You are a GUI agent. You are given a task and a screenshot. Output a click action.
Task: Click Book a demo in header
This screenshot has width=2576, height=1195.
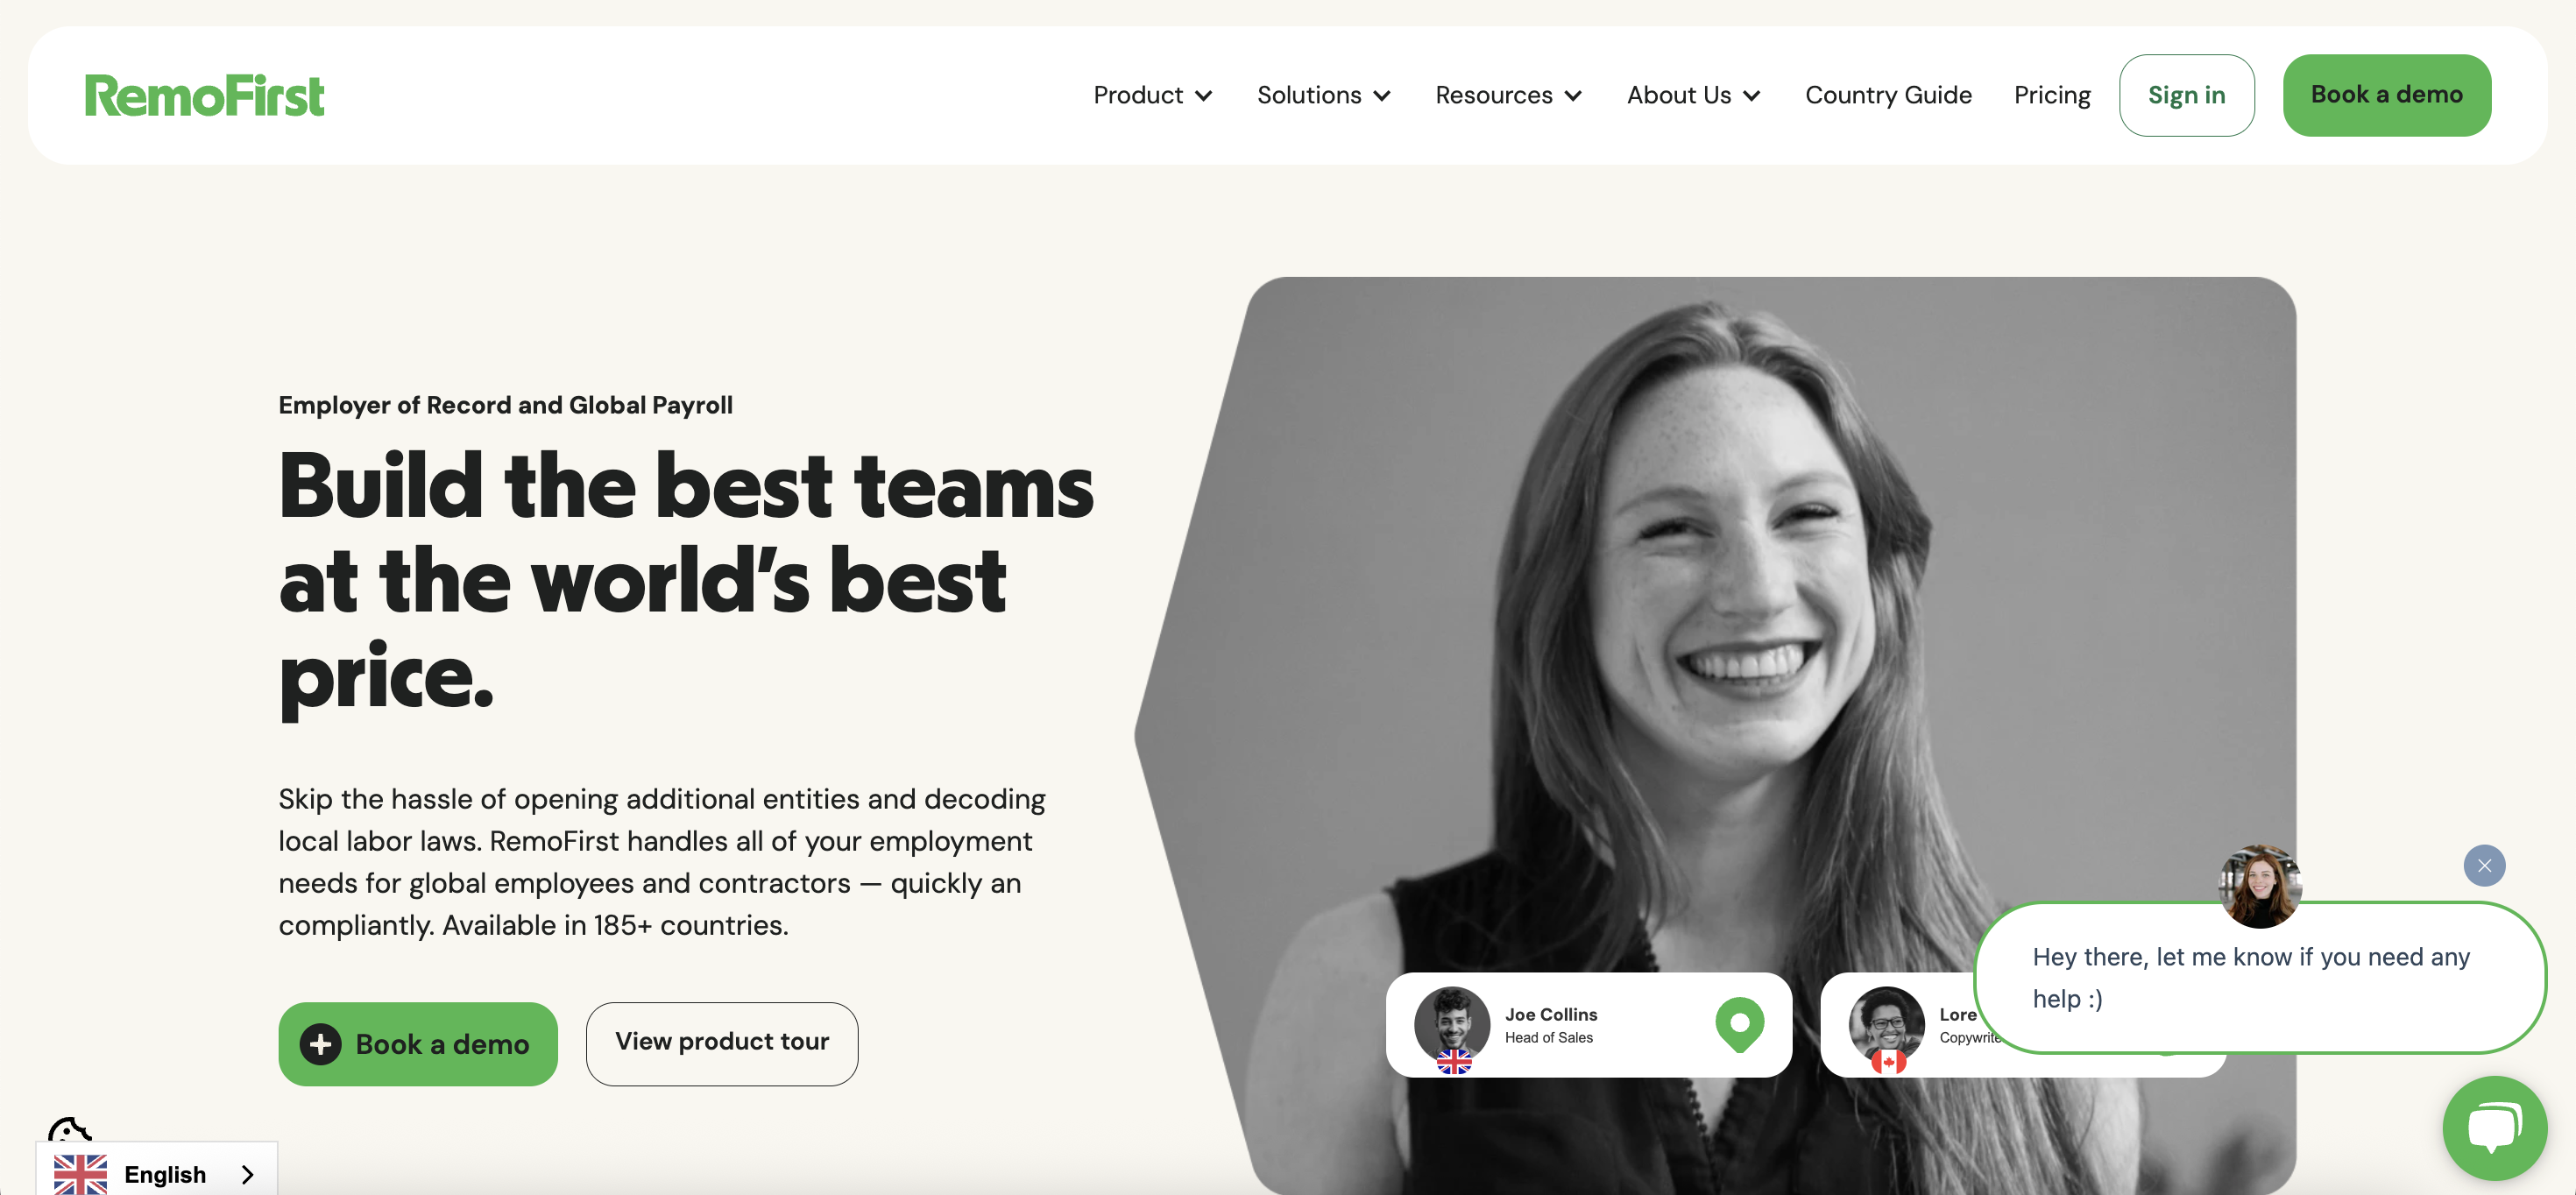(x=2386, y=95)
